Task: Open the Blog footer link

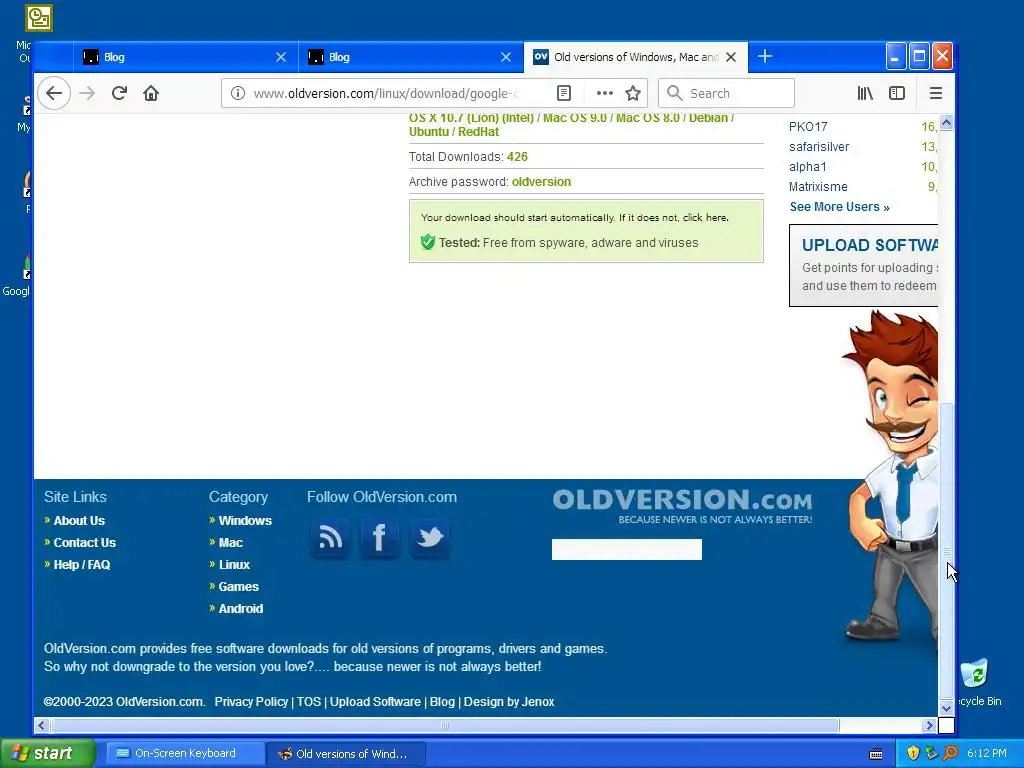Action: pos(442,701)
